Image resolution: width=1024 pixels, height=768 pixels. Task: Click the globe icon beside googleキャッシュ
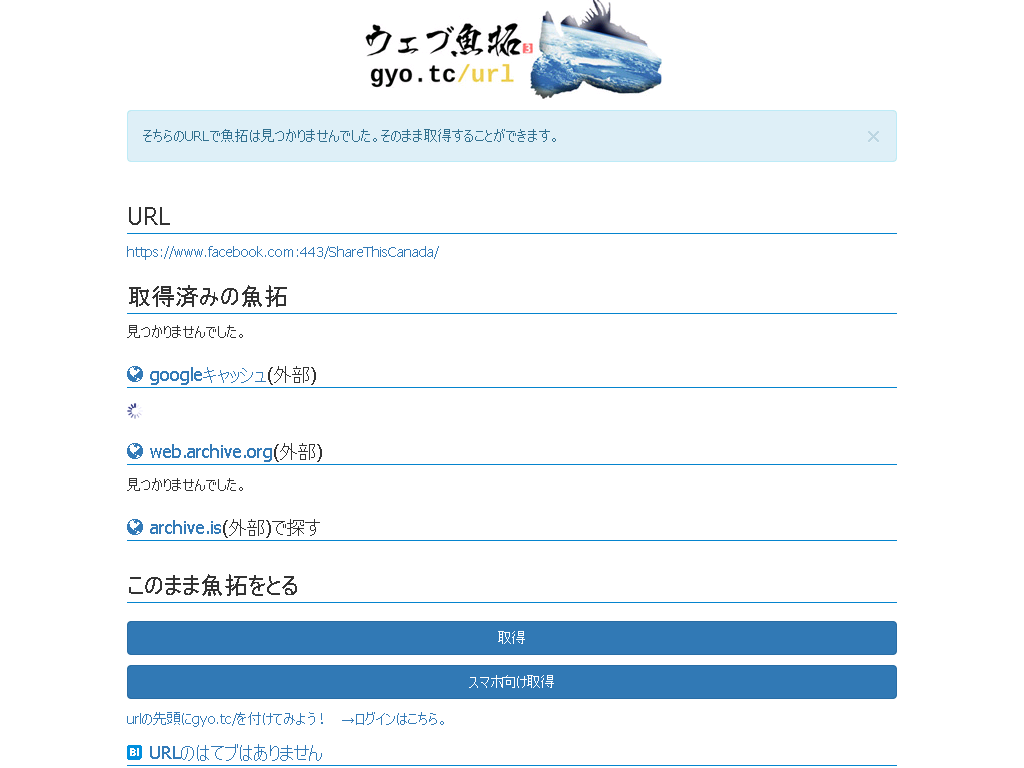pos(135,375)
